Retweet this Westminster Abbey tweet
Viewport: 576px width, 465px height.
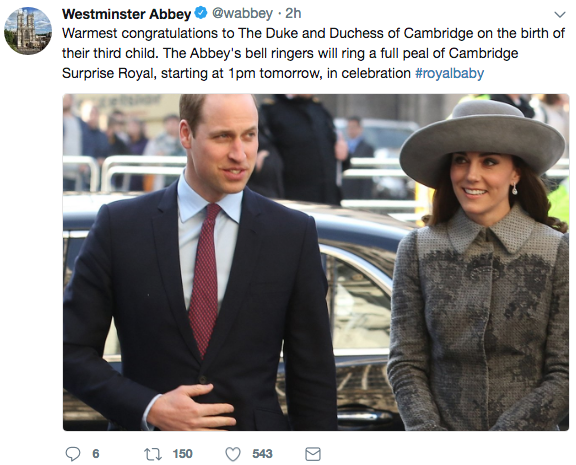152,454
